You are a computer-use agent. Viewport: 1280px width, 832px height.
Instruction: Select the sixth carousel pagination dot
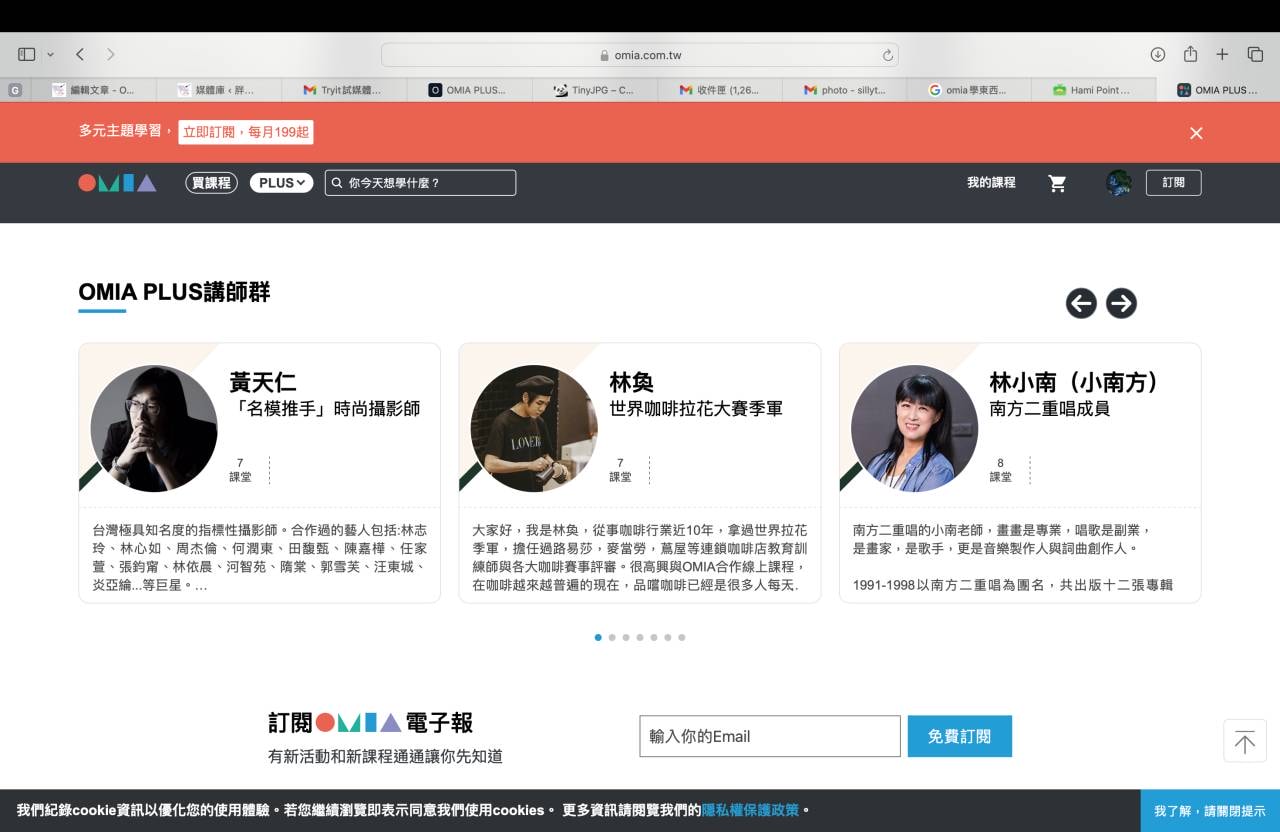point(668,637)
